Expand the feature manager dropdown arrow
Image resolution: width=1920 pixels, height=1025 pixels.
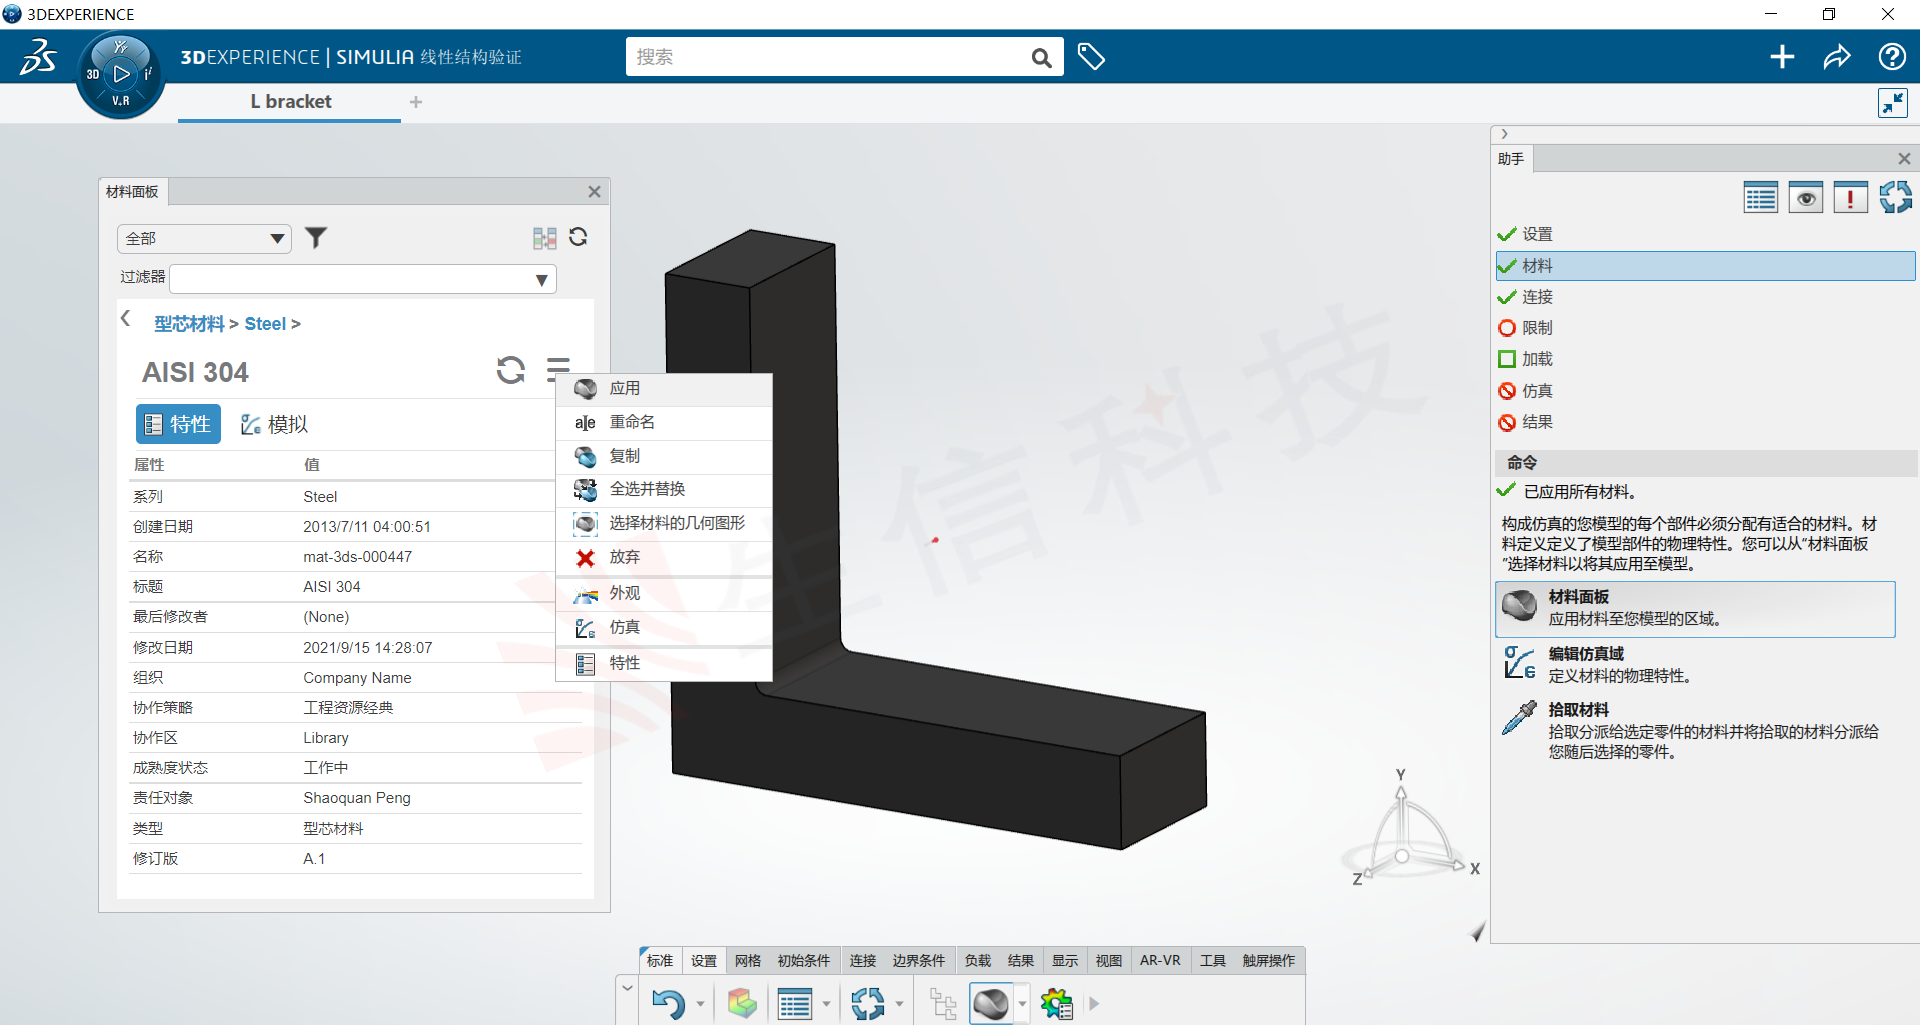tap(826, 1004)
